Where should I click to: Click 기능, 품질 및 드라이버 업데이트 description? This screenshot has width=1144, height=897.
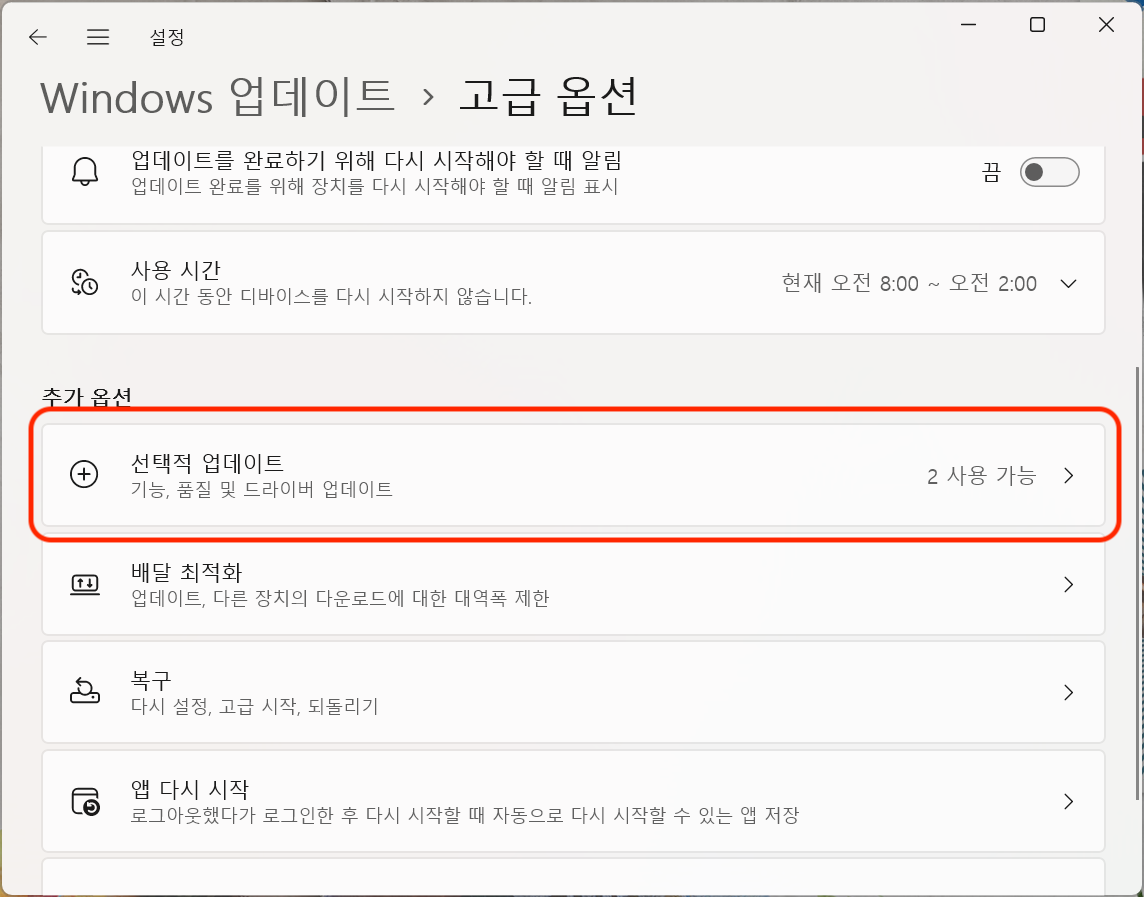[x=262, y=489]
